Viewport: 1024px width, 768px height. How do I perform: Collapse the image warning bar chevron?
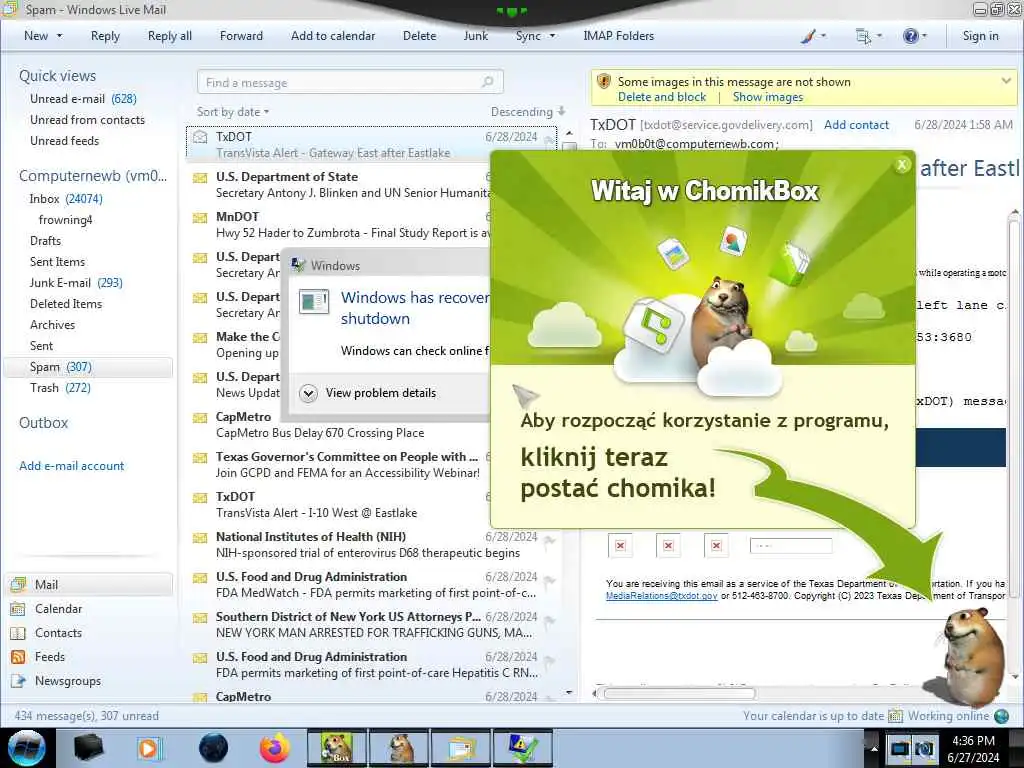pyautogui.click(x=1006, y=81)
